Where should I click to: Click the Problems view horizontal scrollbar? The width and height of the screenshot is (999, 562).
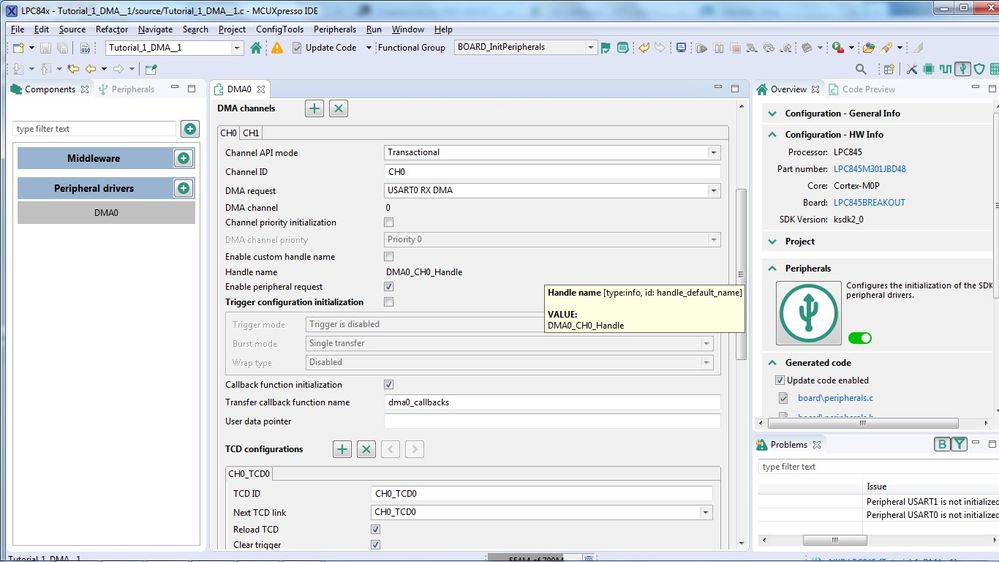point(835,540)
